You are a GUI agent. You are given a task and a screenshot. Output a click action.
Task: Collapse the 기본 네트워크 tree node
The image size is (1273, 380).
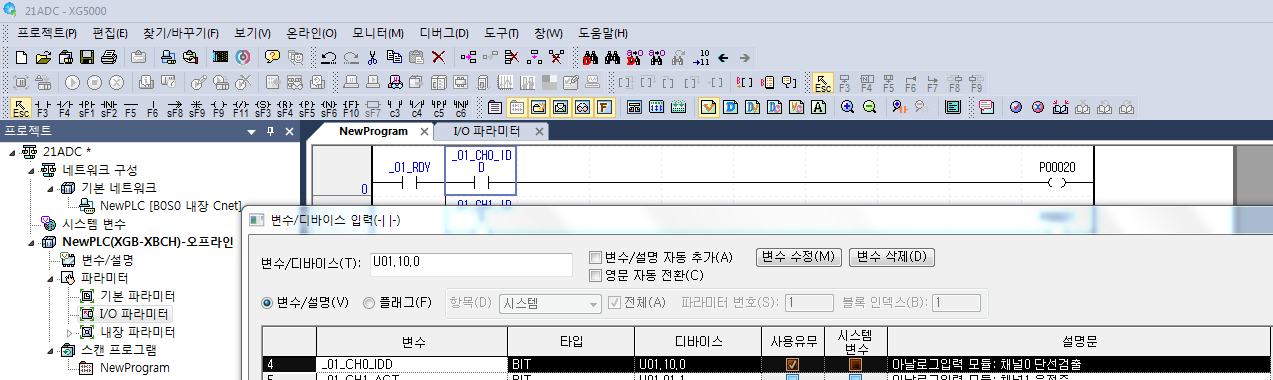(50, 188)
